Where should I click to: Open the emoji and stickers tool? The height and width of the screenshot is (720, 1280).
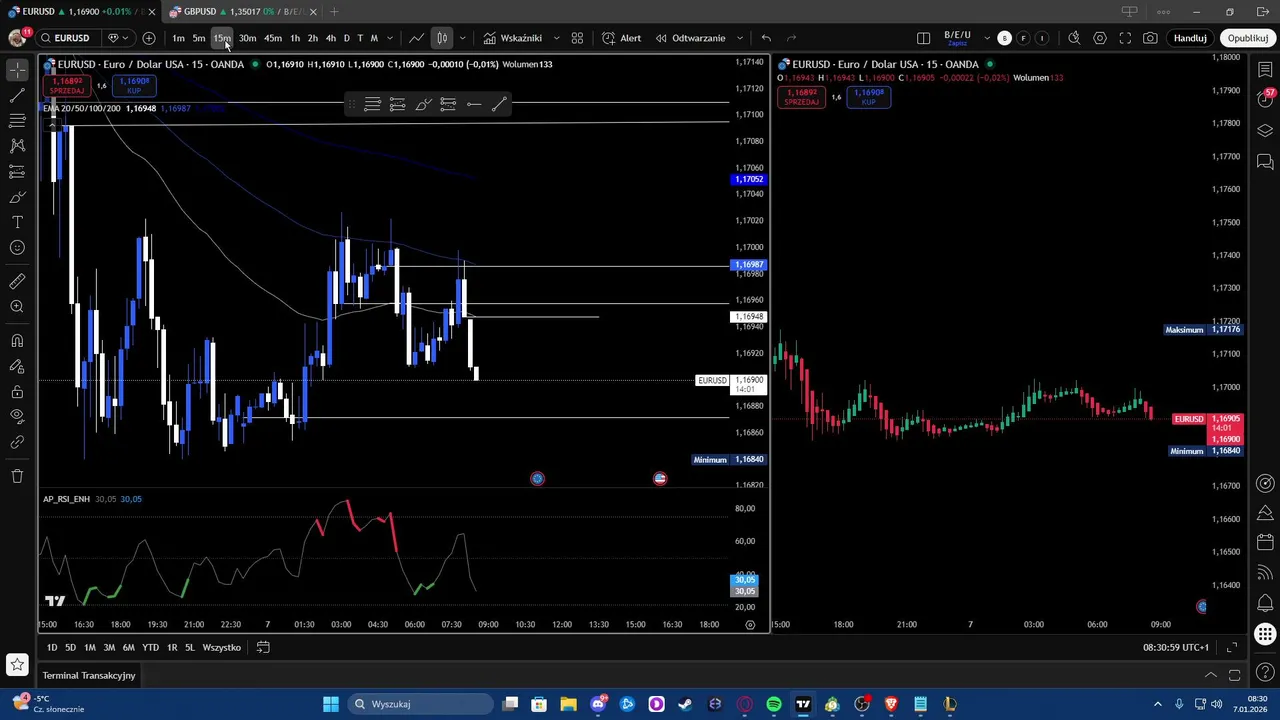click(x=17, y=248)
